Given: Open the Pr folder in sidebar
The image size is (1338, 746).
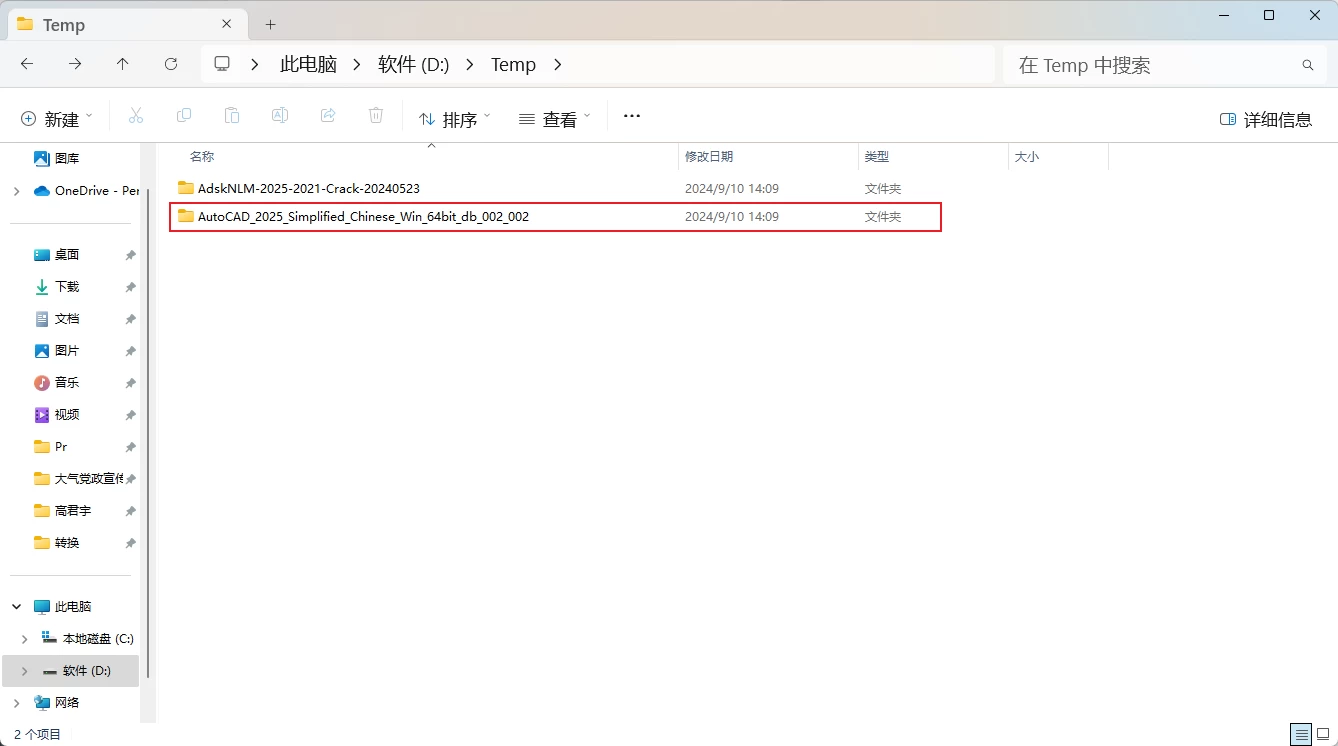Looking at the screenshot, I should click(51, 446).
